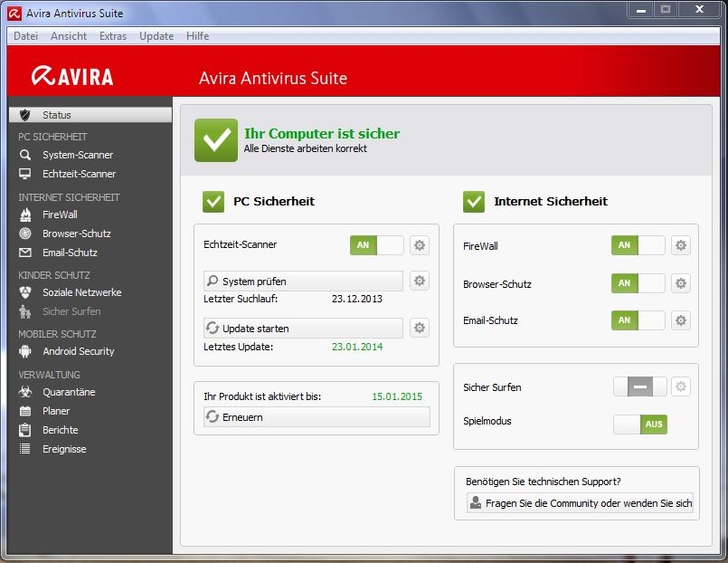Screen dimensions: 728x563
Task: Toggle the Browser-Schutz AN switch
Action: pyautogui.click(x=638, y=283)
